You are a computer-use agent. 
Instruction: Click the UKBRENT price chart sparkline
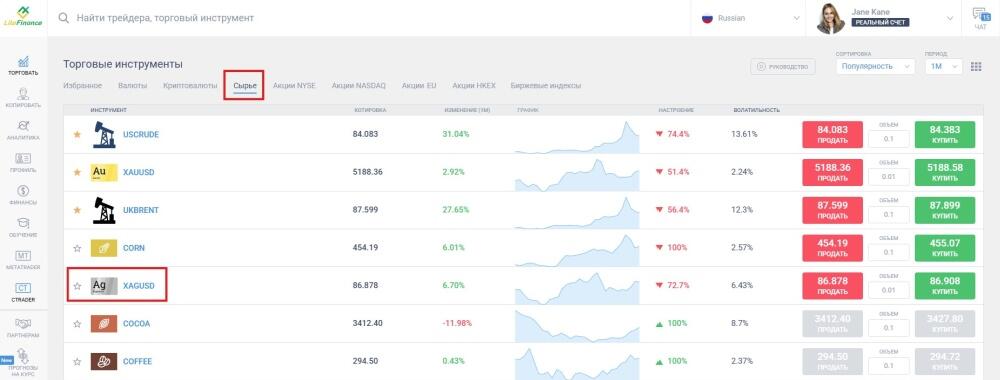click(x=577, y=213)
